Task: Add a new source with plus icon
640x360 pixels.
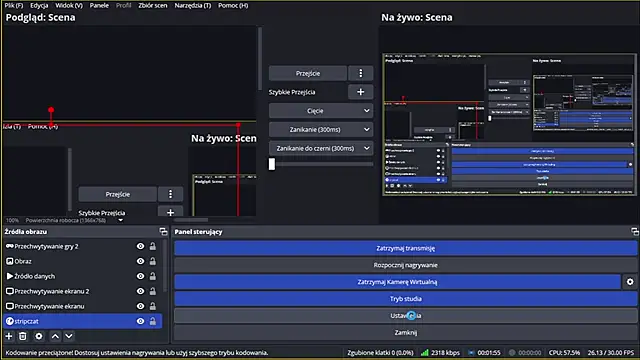Action: tap(9, 336)
